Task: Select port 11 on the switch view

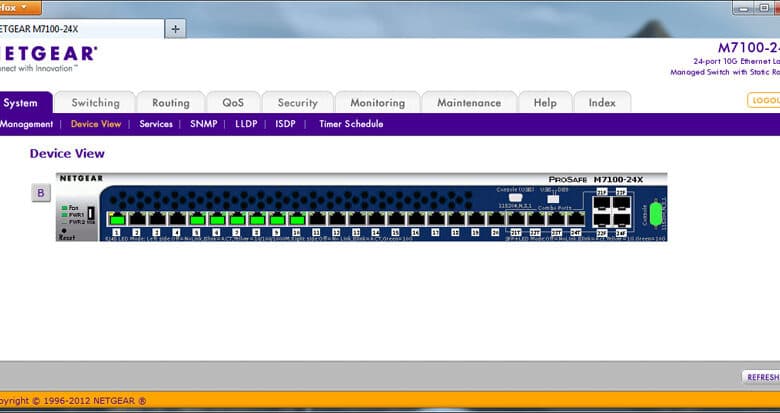Action: [317, 218]
